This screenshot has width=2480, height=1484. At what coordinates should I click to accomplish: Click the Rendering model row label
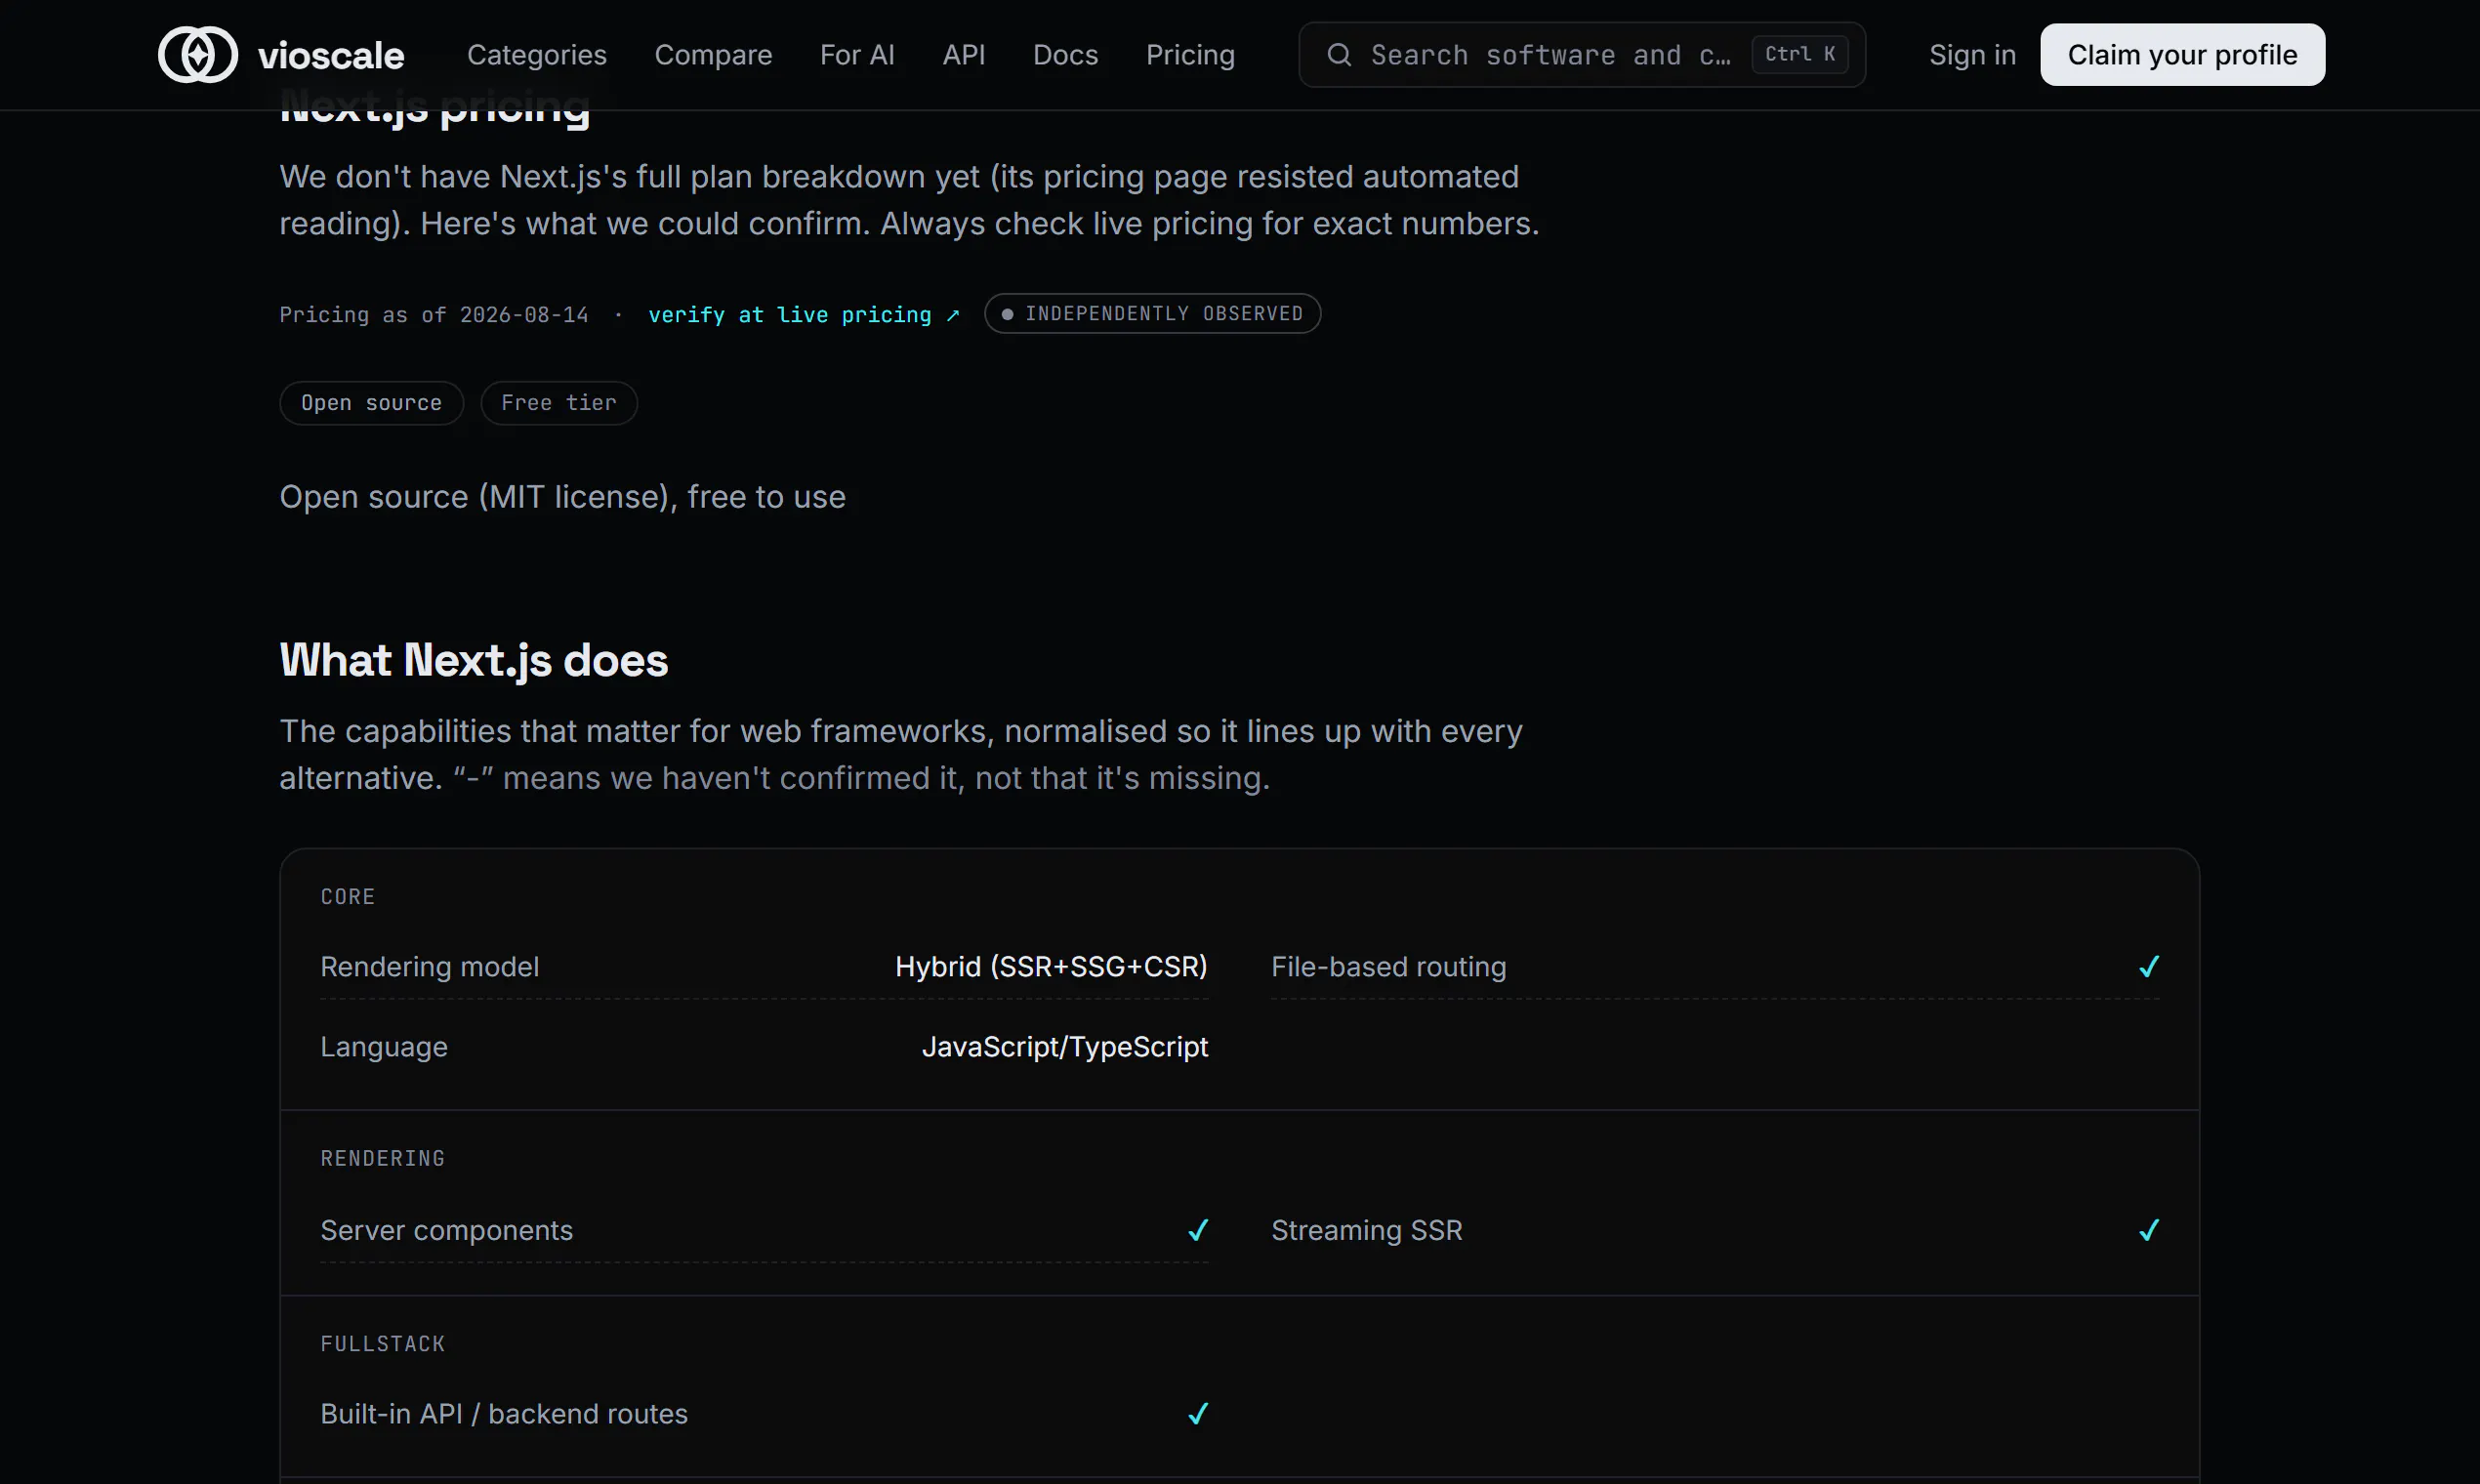click(430, 967)
